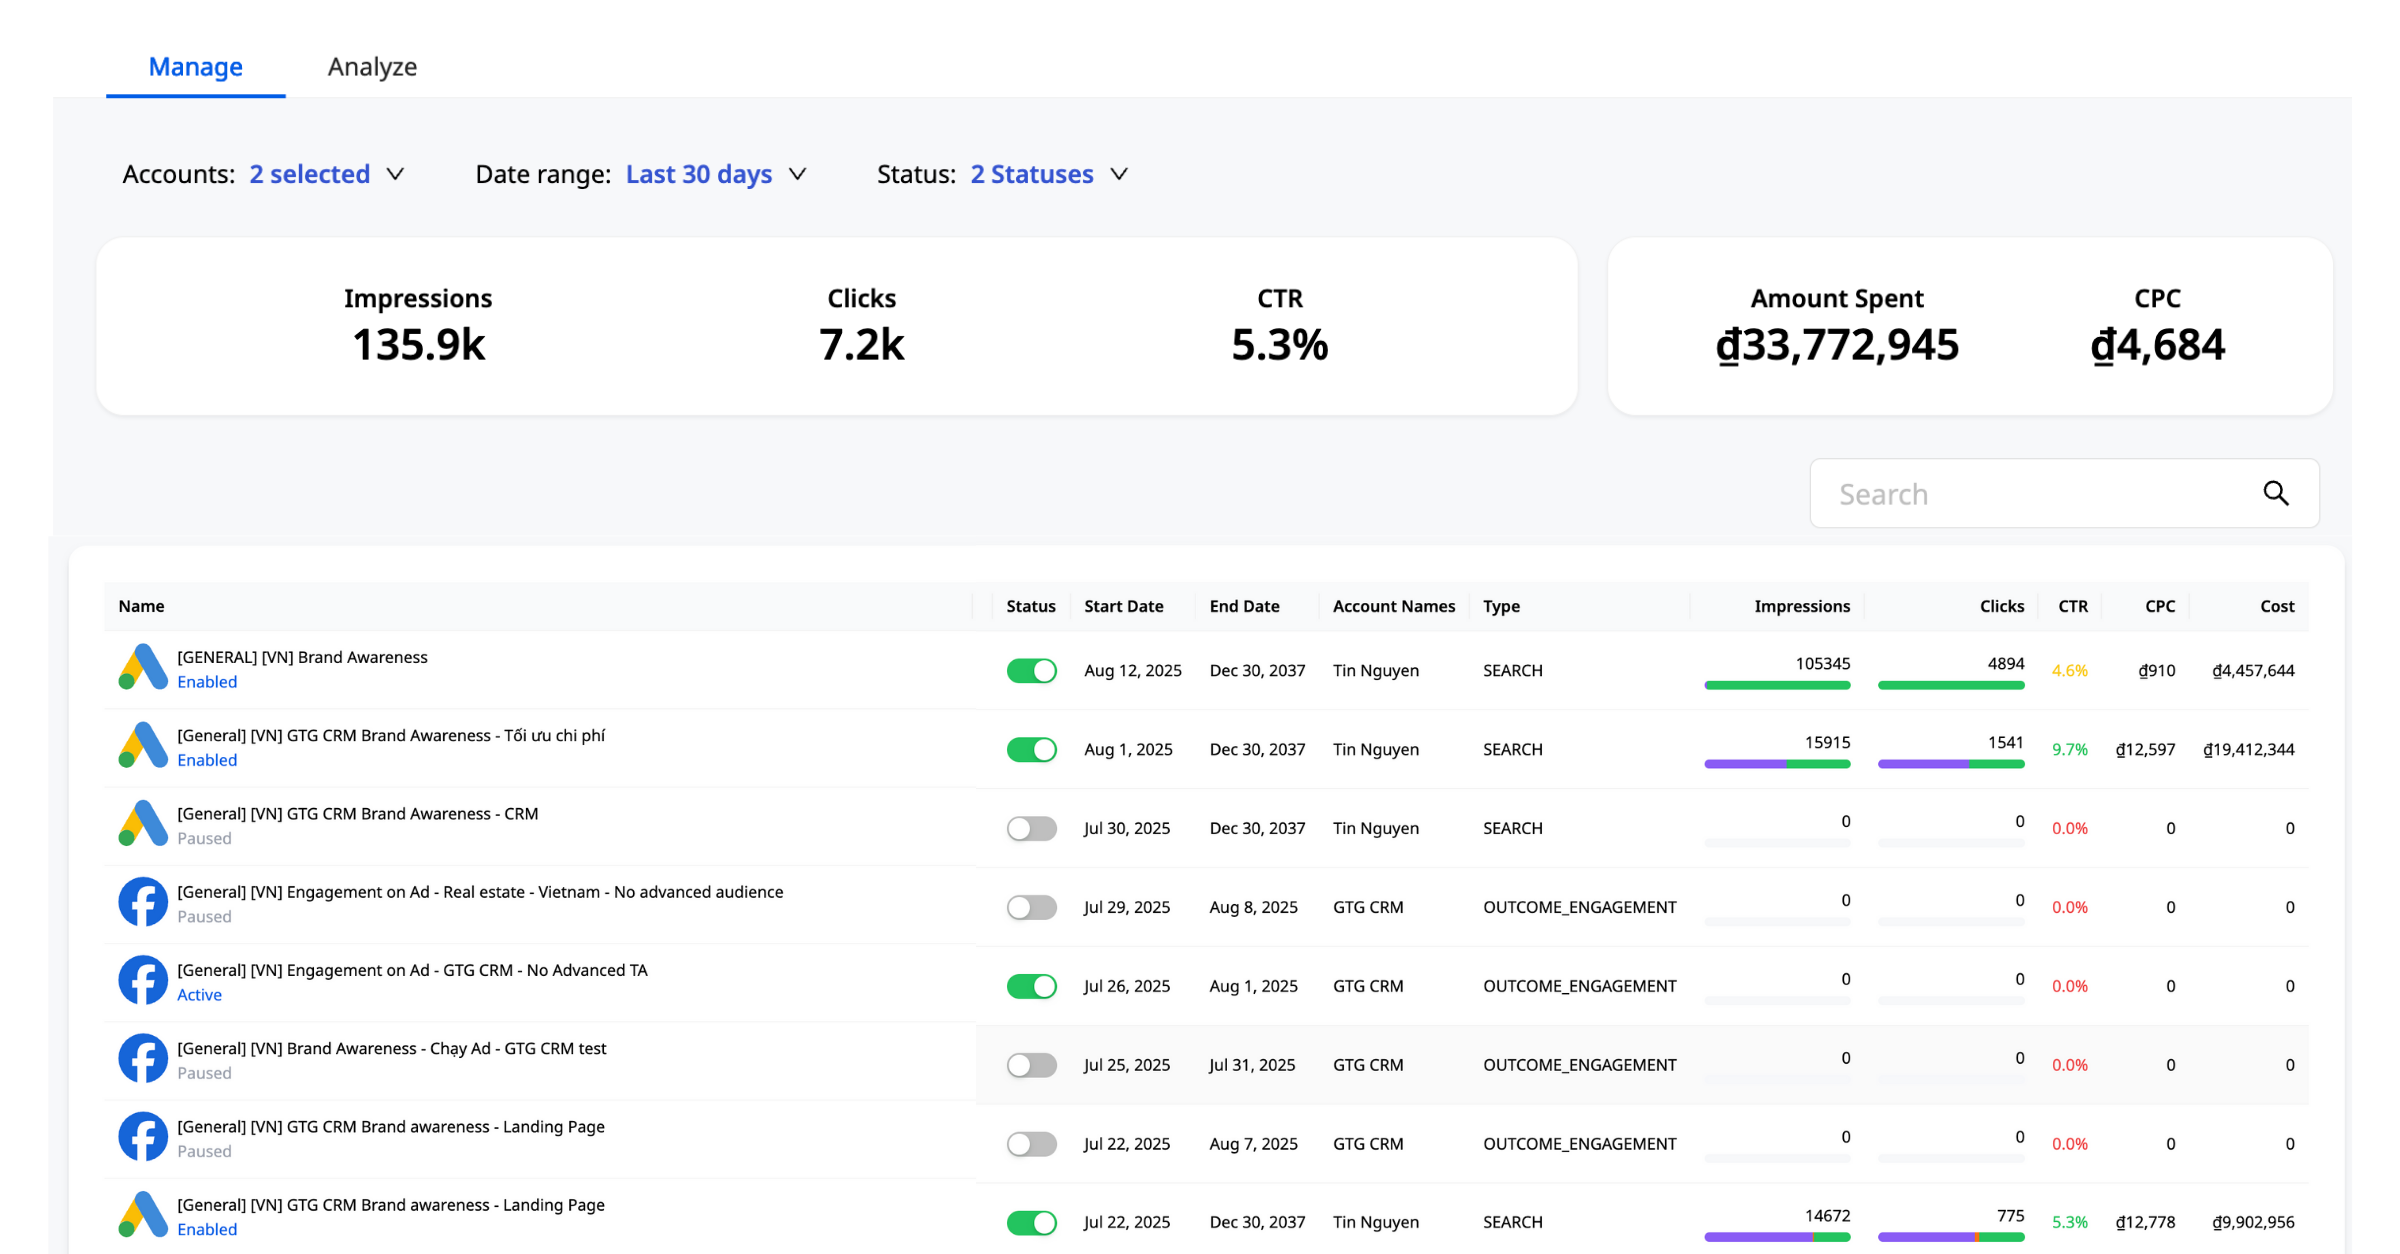Switch to the Analyze tab

click(372, 66)
